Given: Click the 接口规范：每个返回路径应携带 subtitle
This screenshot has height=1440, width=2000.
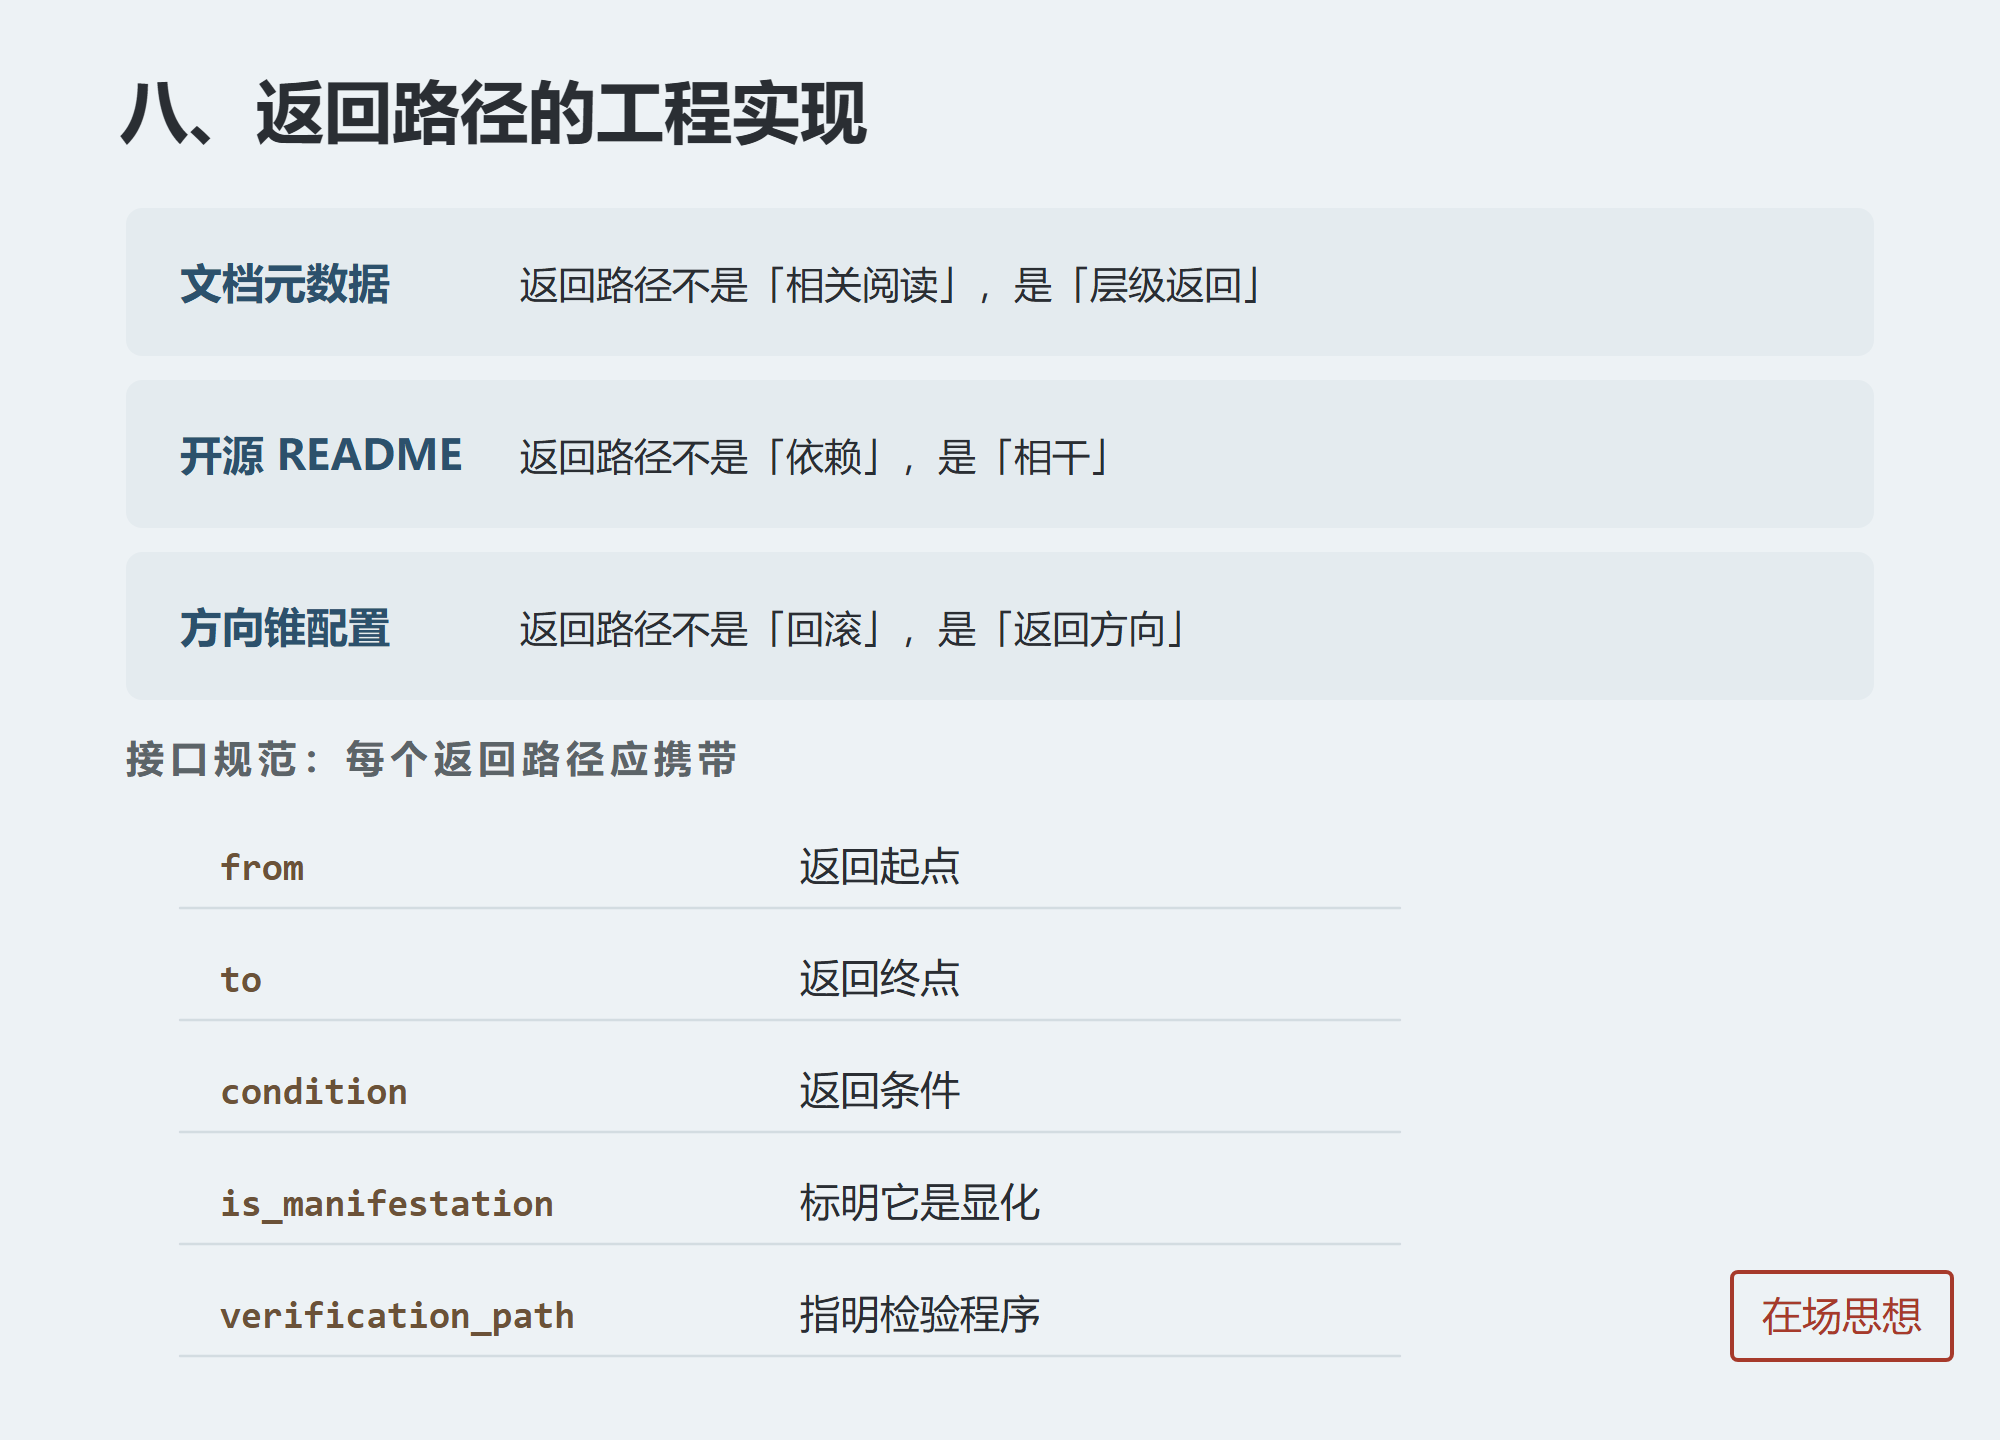Looking at the screenshot, I should (432, 759).
